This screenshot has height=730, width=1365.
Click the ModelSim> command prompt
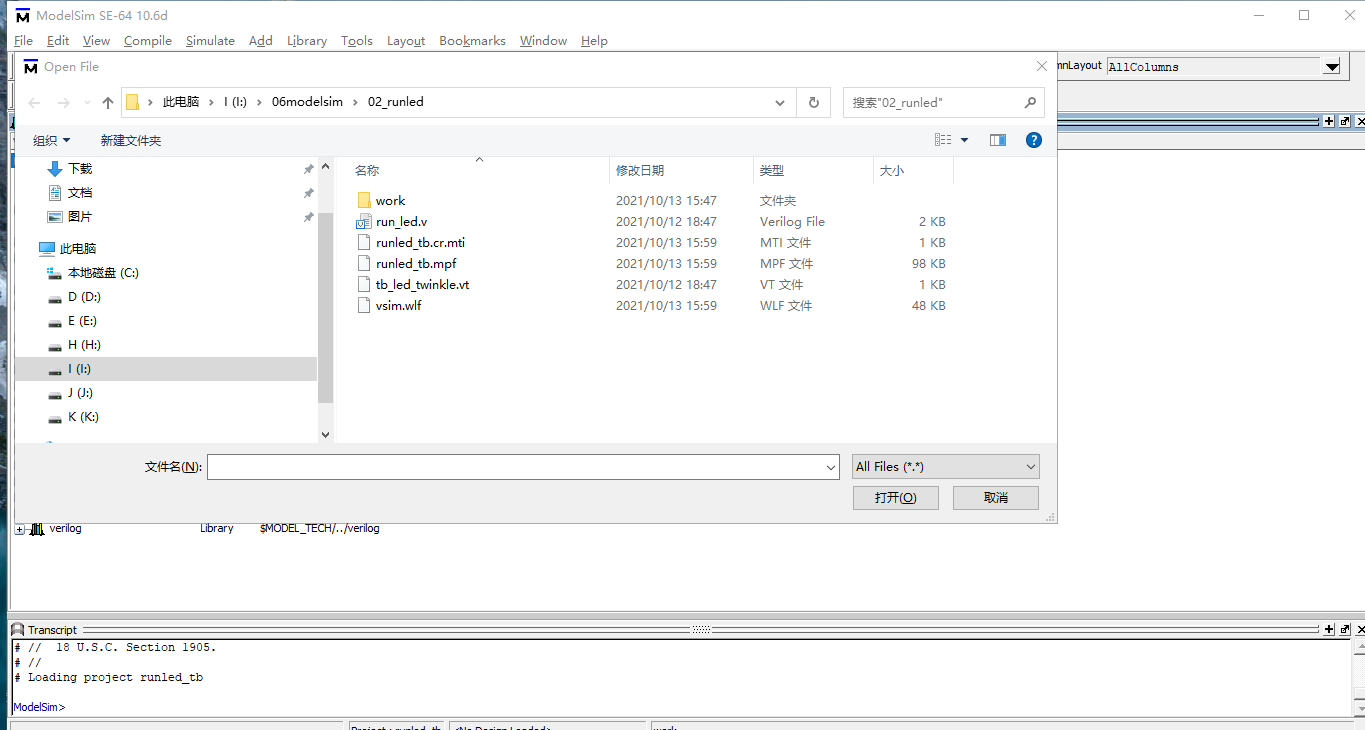pyautogui.click(x=39, y=707)
